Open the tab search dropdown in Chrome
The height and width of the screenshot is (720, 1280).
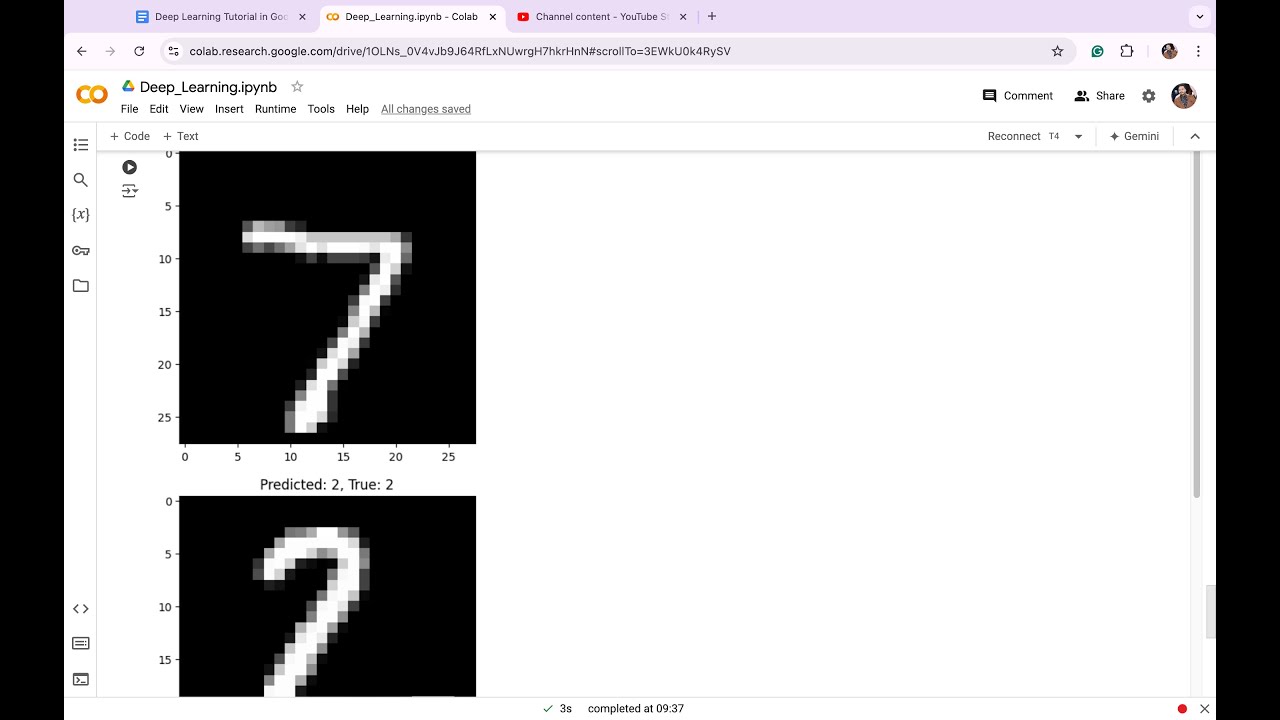[1199, 17]
